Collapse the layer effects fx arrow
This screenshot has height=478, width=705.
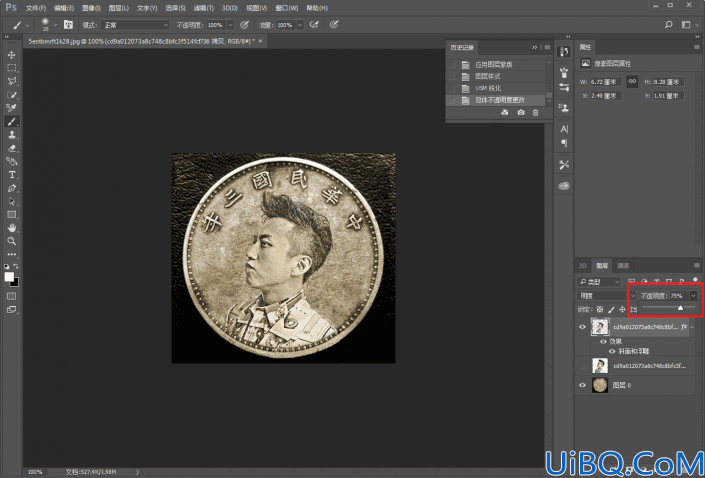[692, 327]
